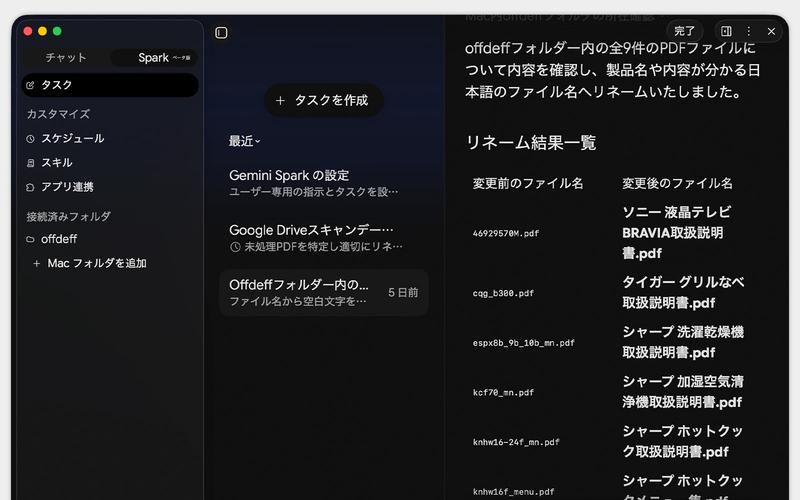Switch to the Spark tab

(154, 58)
